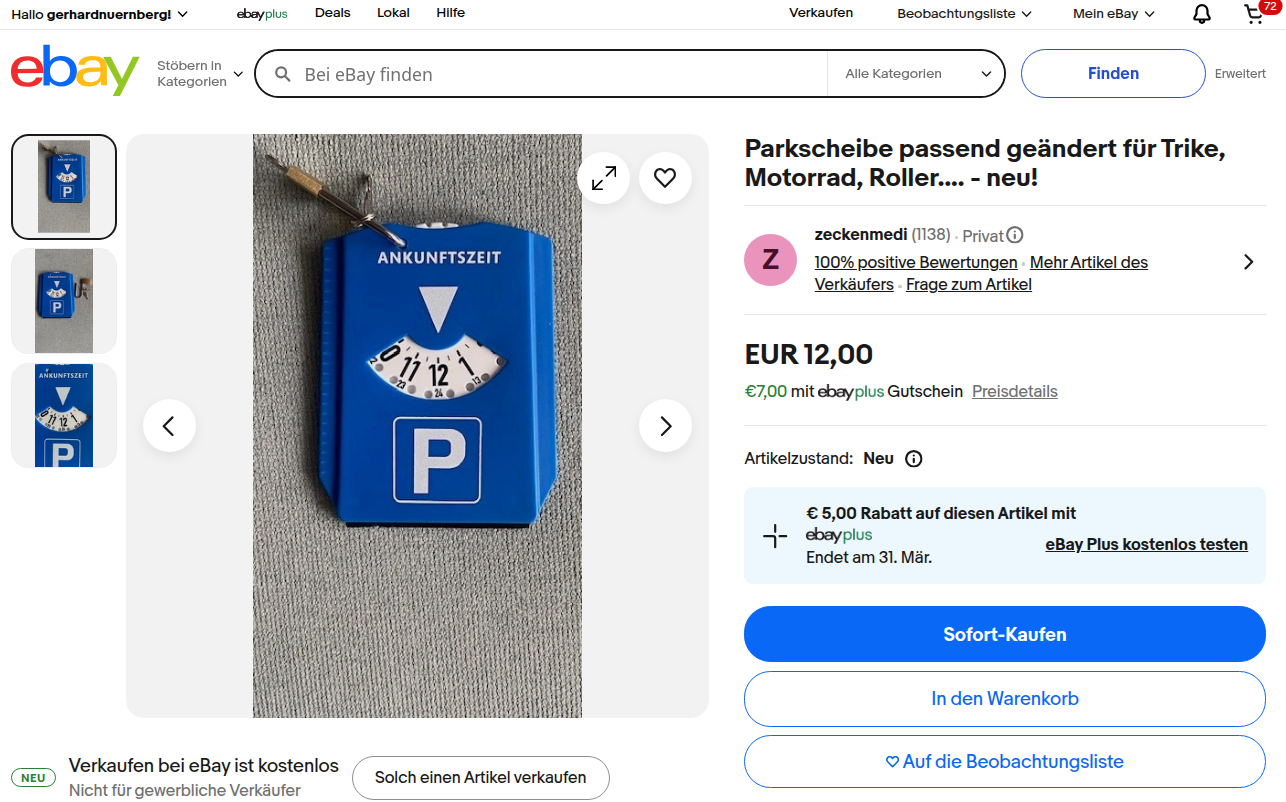Click the info icon beside Privat
1286x802 pixels.
coord(1015,236)
